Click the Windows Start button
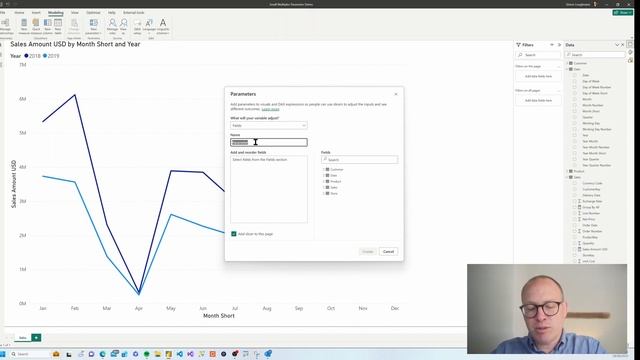 (2, 354)
